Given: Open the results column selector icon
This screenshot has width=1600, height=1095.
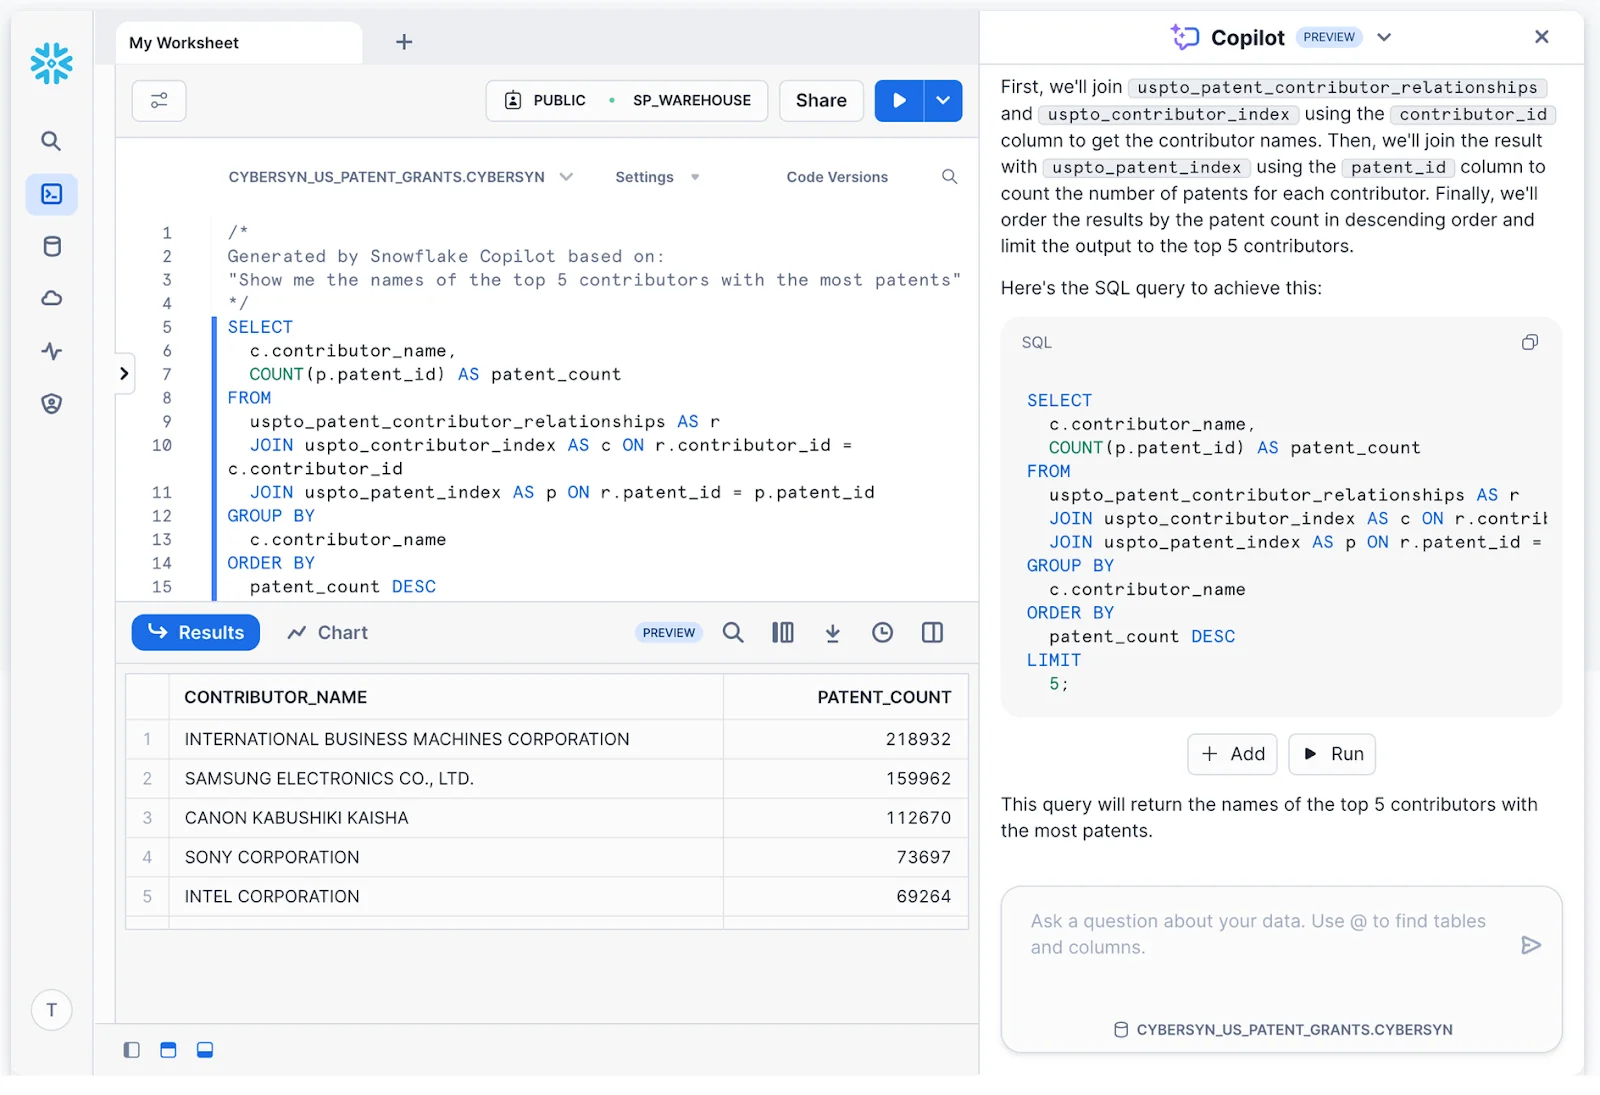Looking at the screenshot, I should pos(783,633).
